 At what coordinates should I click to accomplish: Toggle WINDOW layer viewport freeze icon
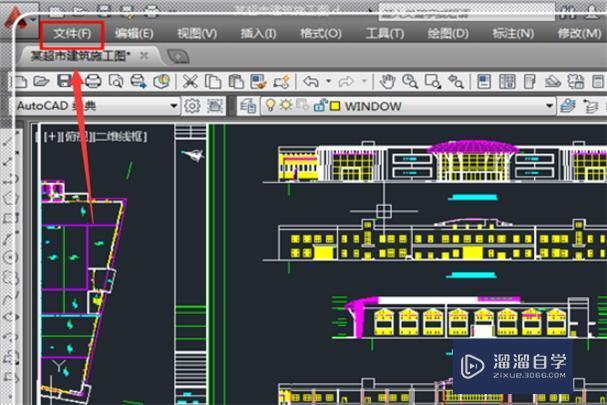[302, 105]
